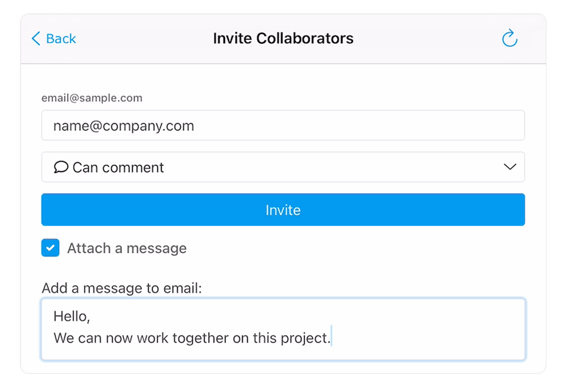Focus the email message text area
The height and width of the screenshot is (388, 566).
[x=283, y=329]
